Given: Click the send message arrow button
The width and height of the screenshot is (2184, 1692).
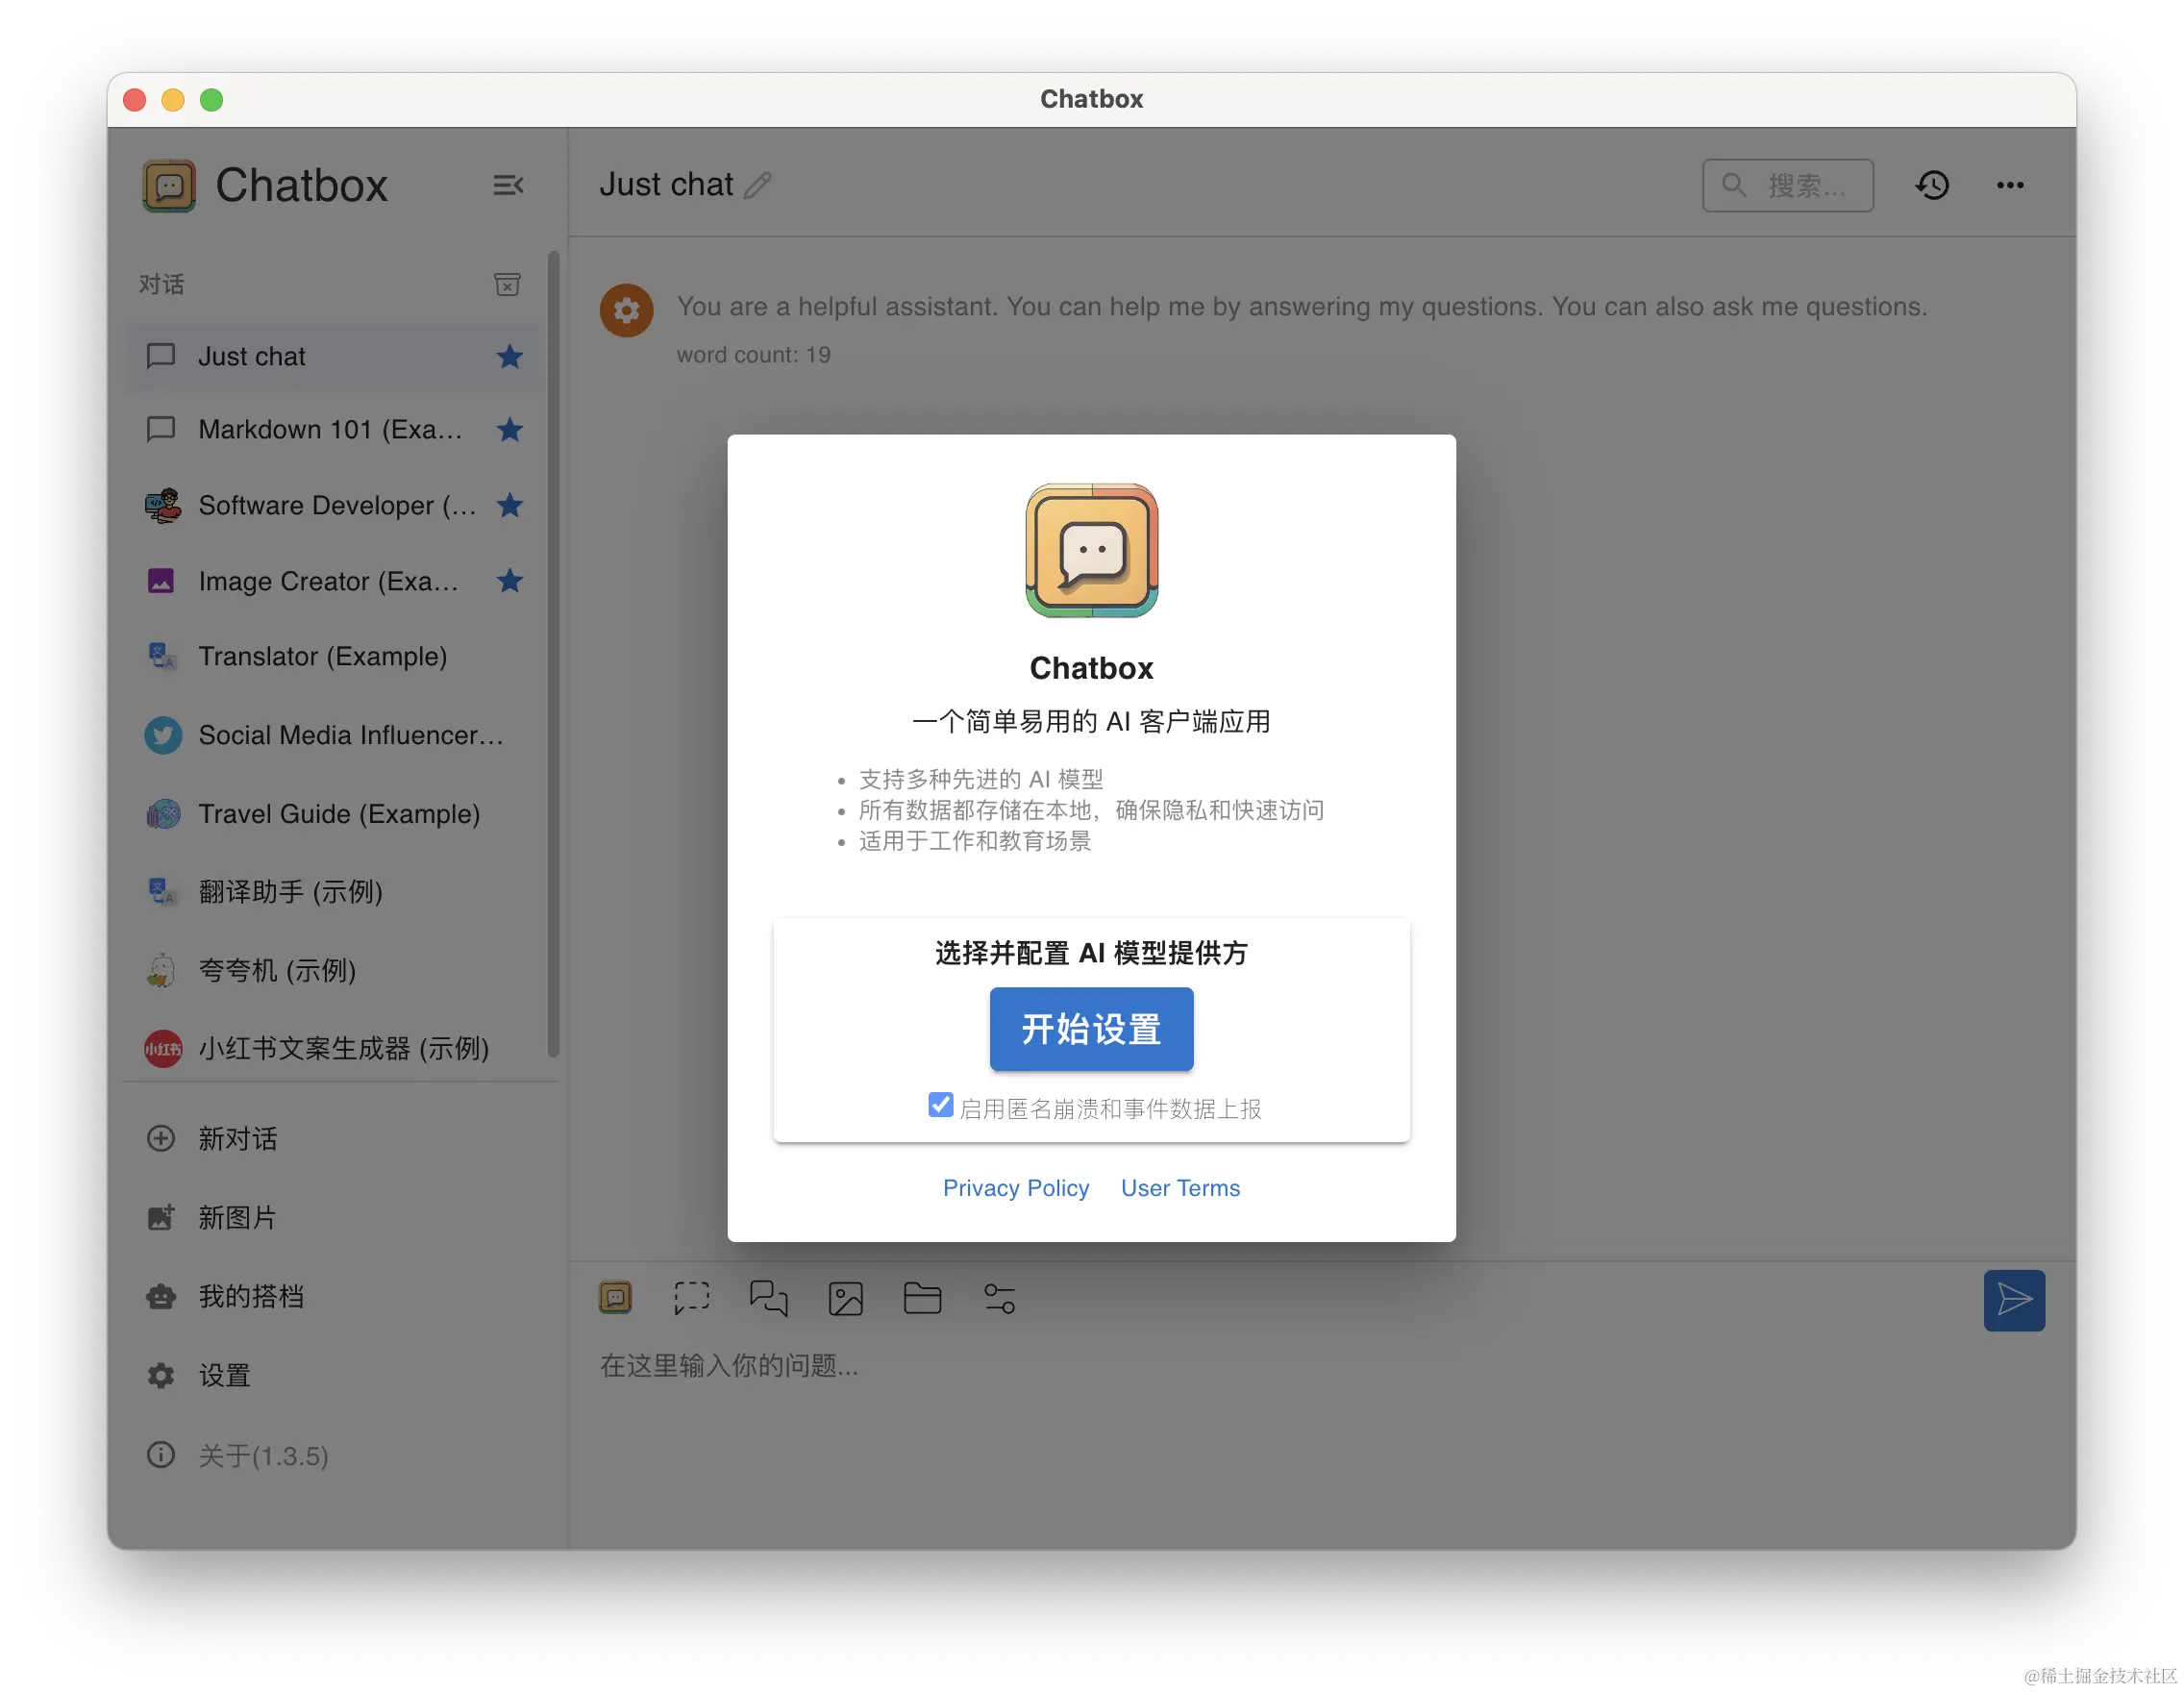Looking at the screenshot, I should pyautogui.click(x=2013, y=1300).
